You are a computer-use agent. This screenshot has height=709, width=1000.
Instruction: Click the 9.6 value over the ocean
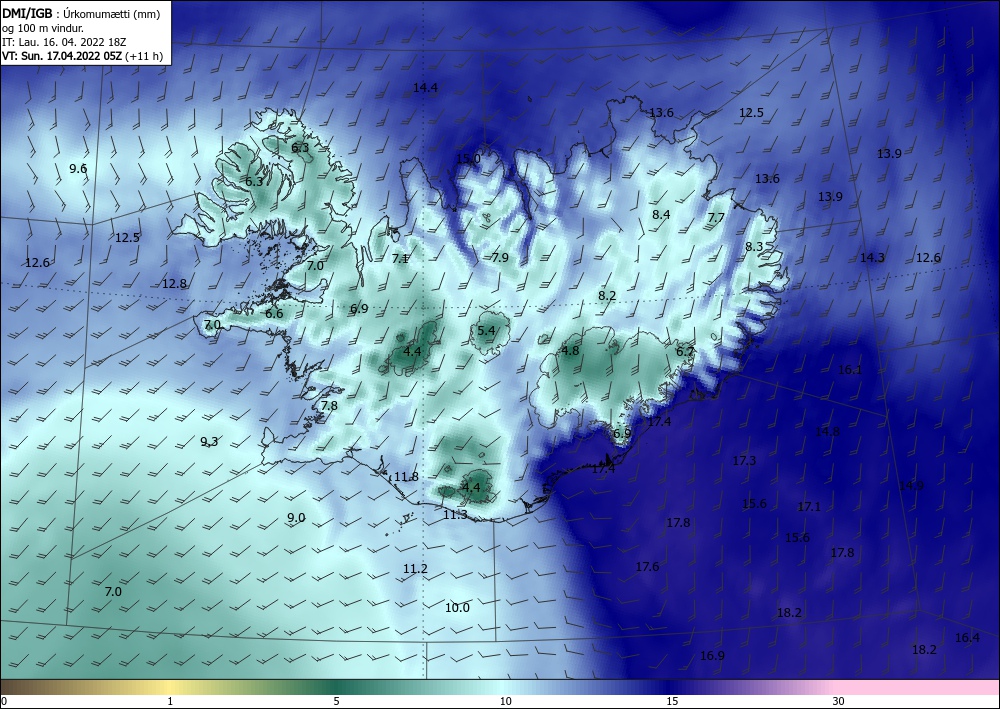tap(78, 169)
